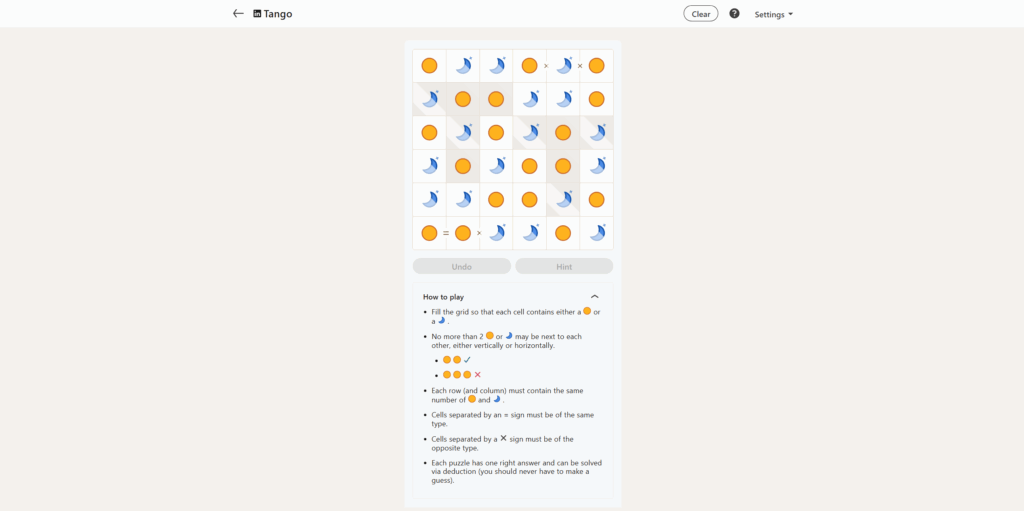Open the Settings dropdown
This screenshot has height=511, width=1024.
[x=773, y=14]
